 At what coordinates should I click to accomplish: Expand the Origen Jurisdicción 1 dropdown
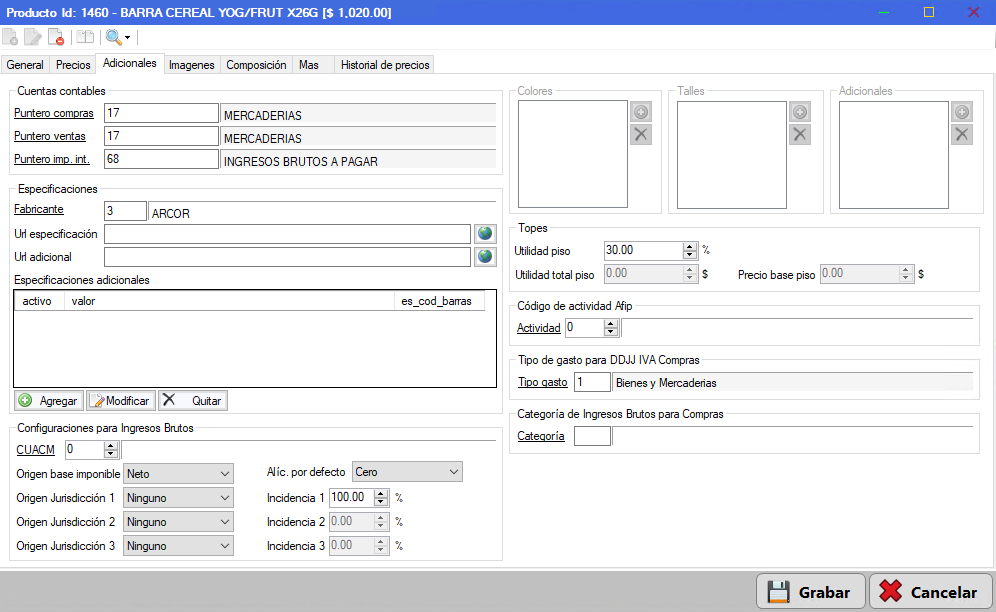tap(225, 498)
